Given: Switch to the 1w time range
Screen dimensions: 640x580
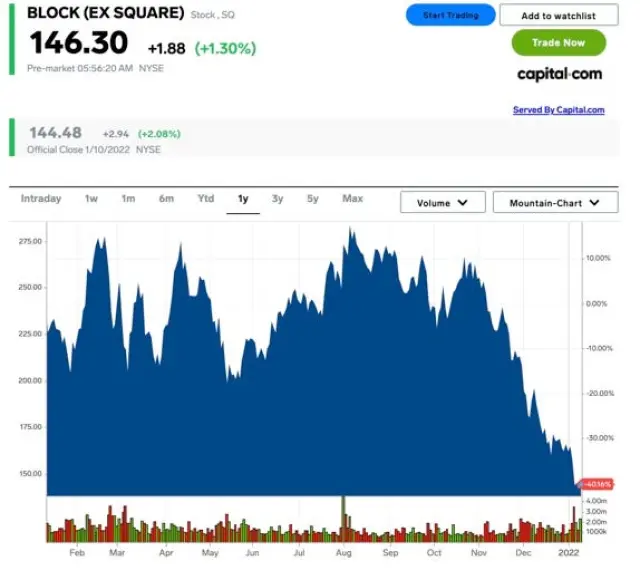Looking at the screenshot, I should pos(91,199).
